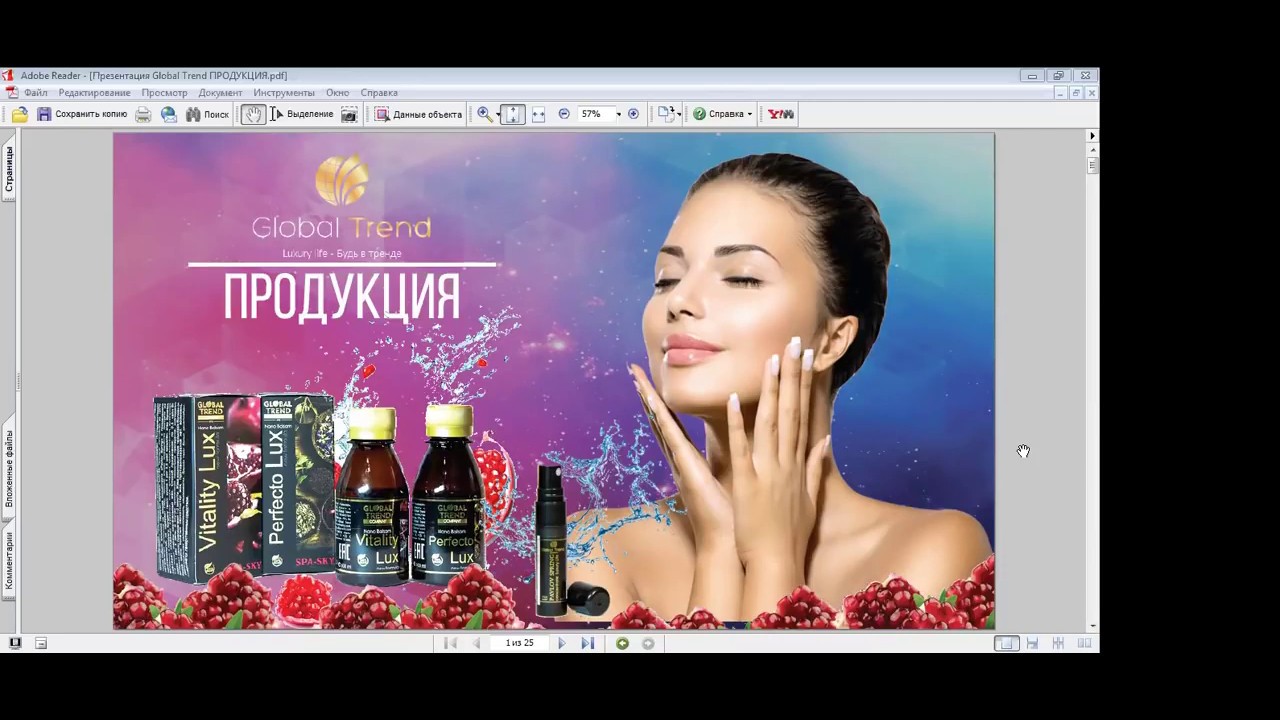This screenshot has height=720, width=1280.
Task: Click the Yahoo toolbar icon
Action: (781, 114)
